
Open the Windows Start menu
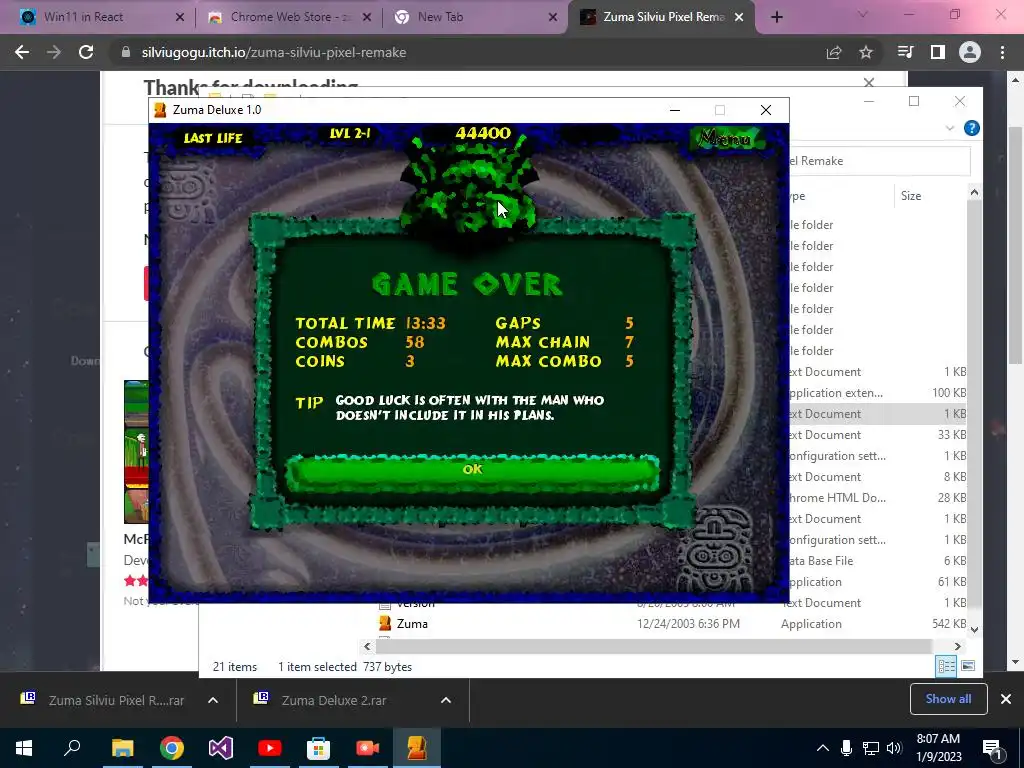coord(24,748)
